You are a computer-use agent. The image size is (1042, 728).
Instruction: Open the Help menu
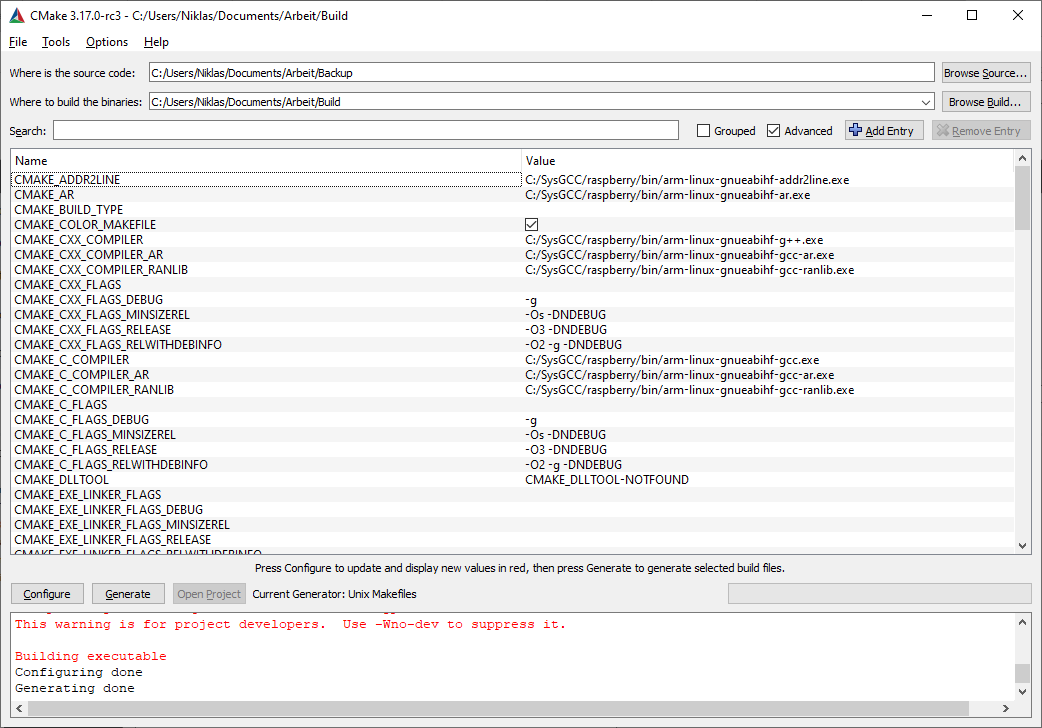[156, 42]
